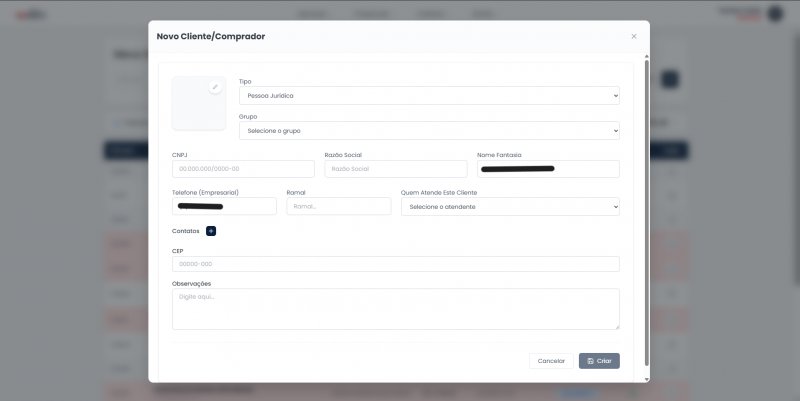Viewport: 800px width, 401px height.
Task: Click the pencil edit icon on avatar
Action: 215,87
